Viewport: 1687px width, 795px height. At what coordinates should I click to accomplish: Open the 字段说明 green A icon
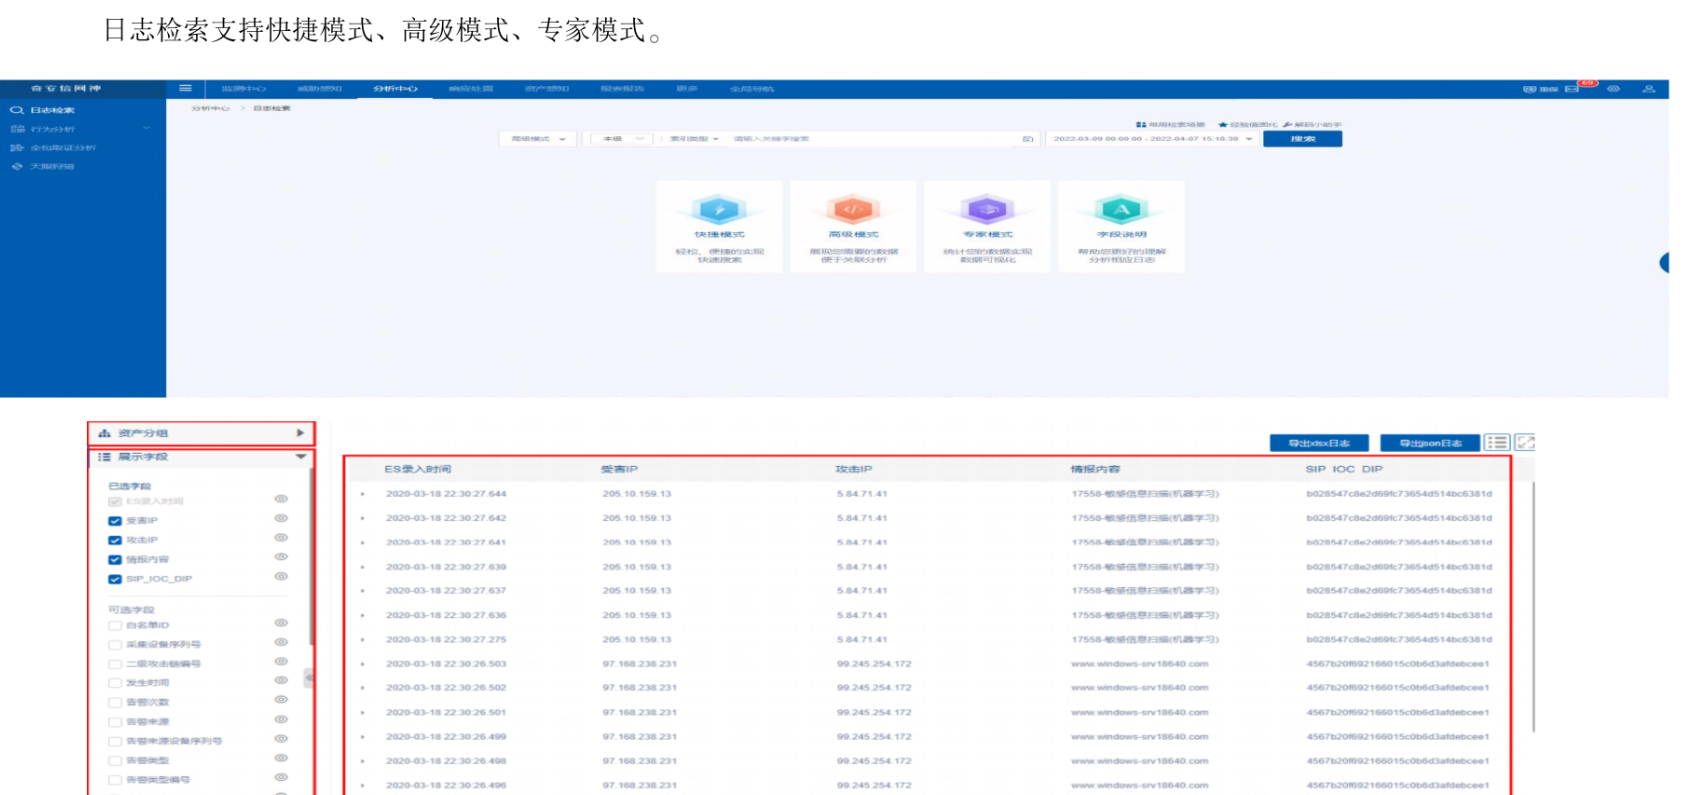[1121, 211]
